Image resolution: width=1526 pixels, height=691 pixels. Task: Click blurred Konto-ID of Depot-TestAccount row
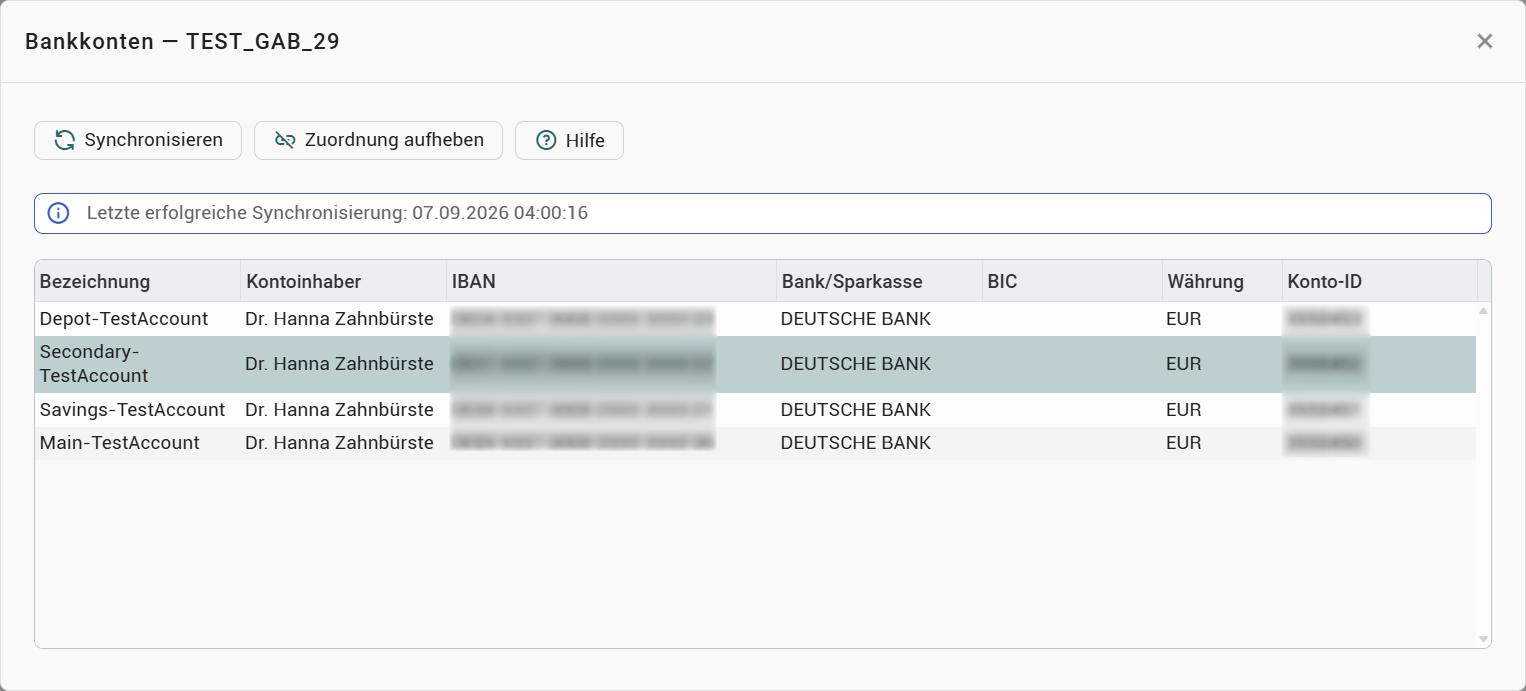click(1326, 319)
